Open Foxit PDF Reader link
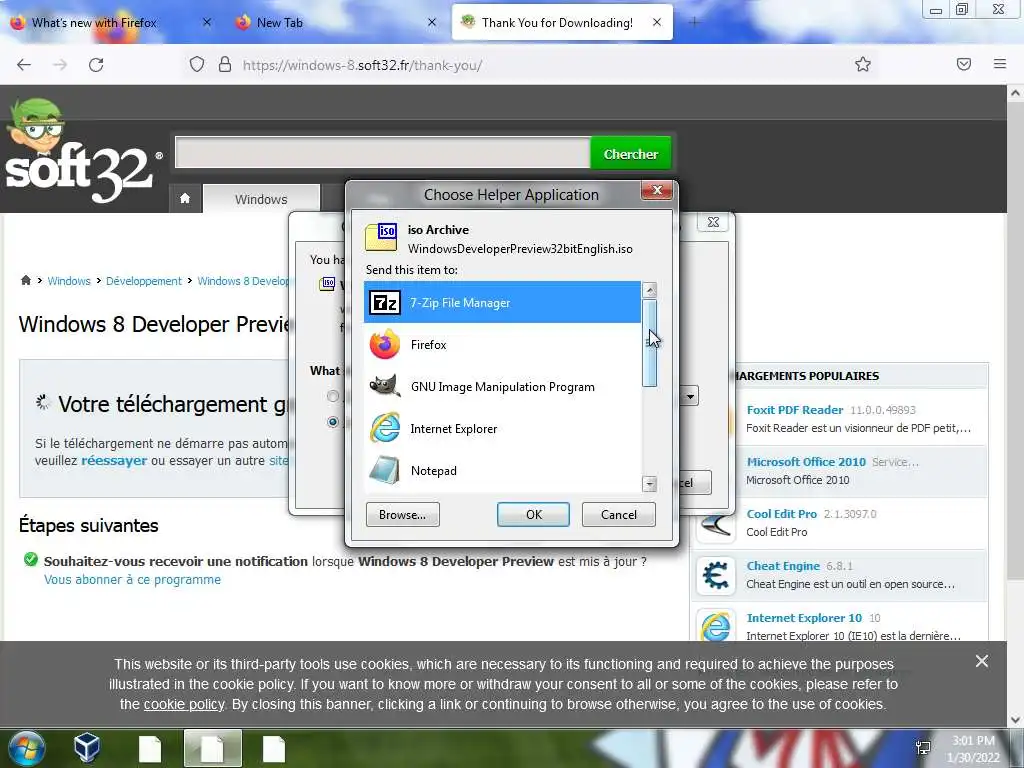 pyautogui.click(x=795, y=409)
